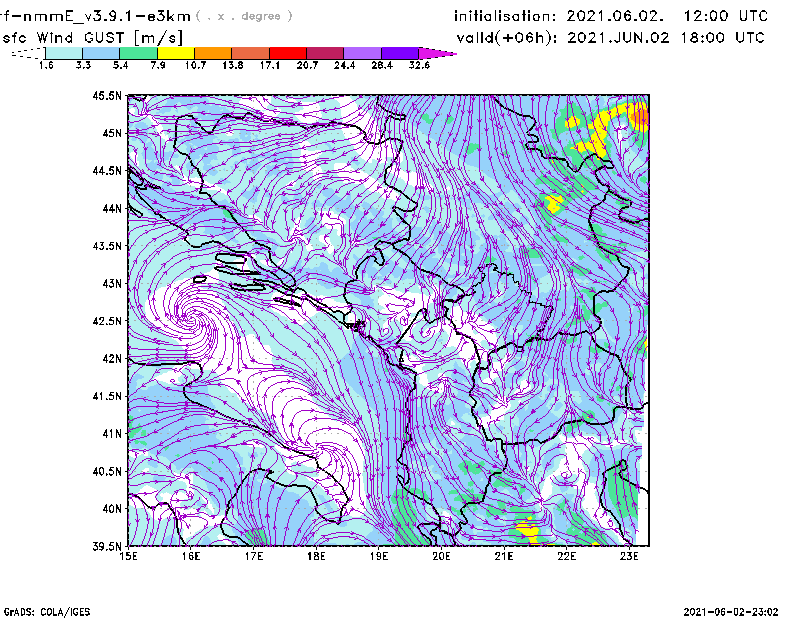
Task: Click the 22E longitude label
Action: coord(566,556)
